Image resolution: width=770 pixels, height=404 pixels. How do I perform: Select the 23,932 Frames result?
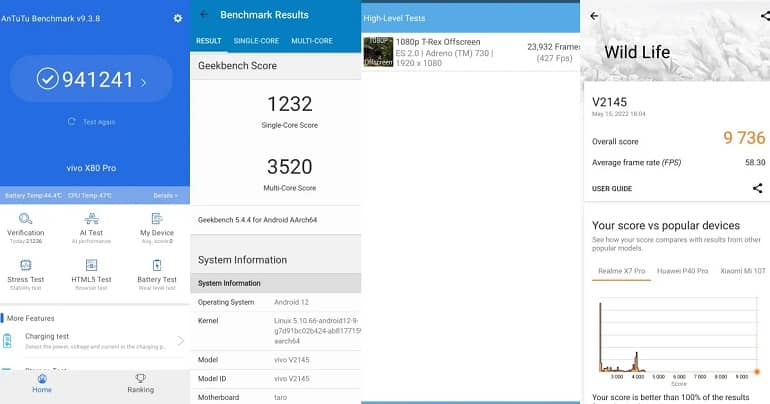(553, 47)
